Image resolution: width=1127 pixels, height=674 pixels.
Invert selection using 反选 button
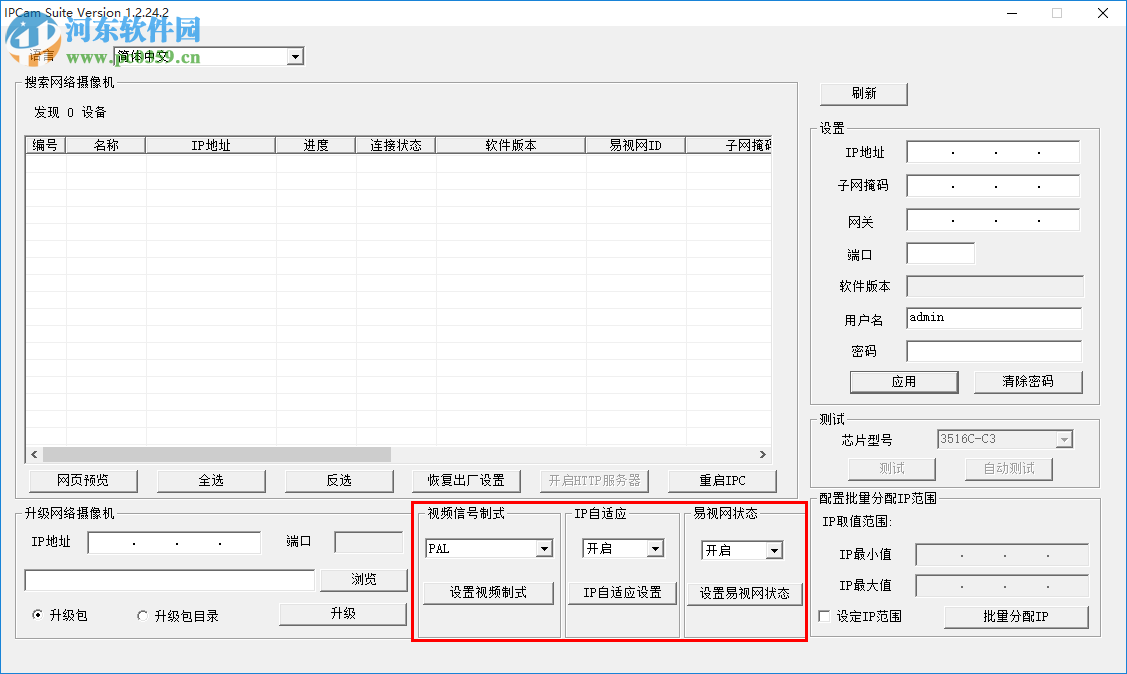339,480
